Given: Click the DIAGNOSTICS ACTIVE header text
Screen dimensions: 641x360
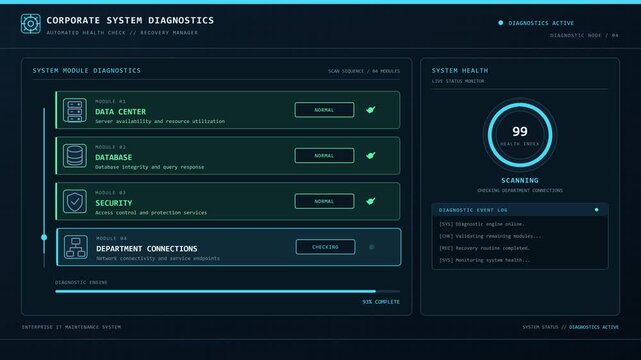Looking at the screenshot, I should tap(541, 23).
